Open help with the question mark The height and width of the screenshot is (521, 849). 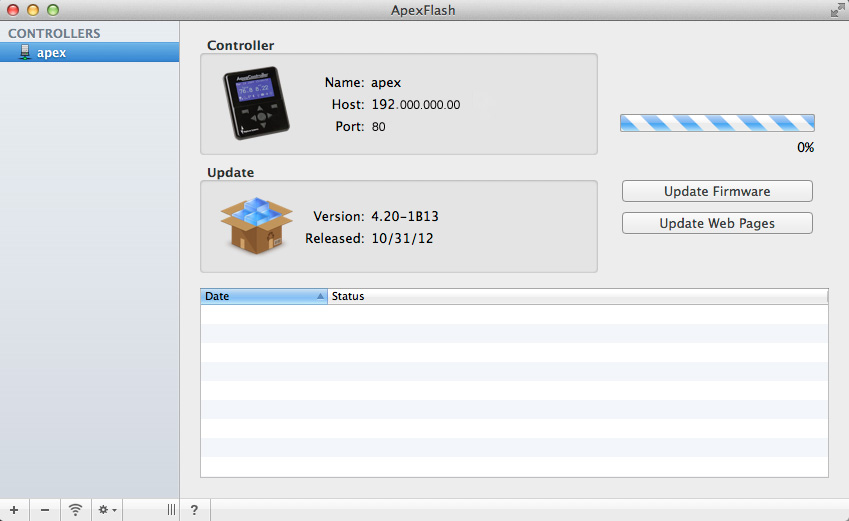(194, 510)
